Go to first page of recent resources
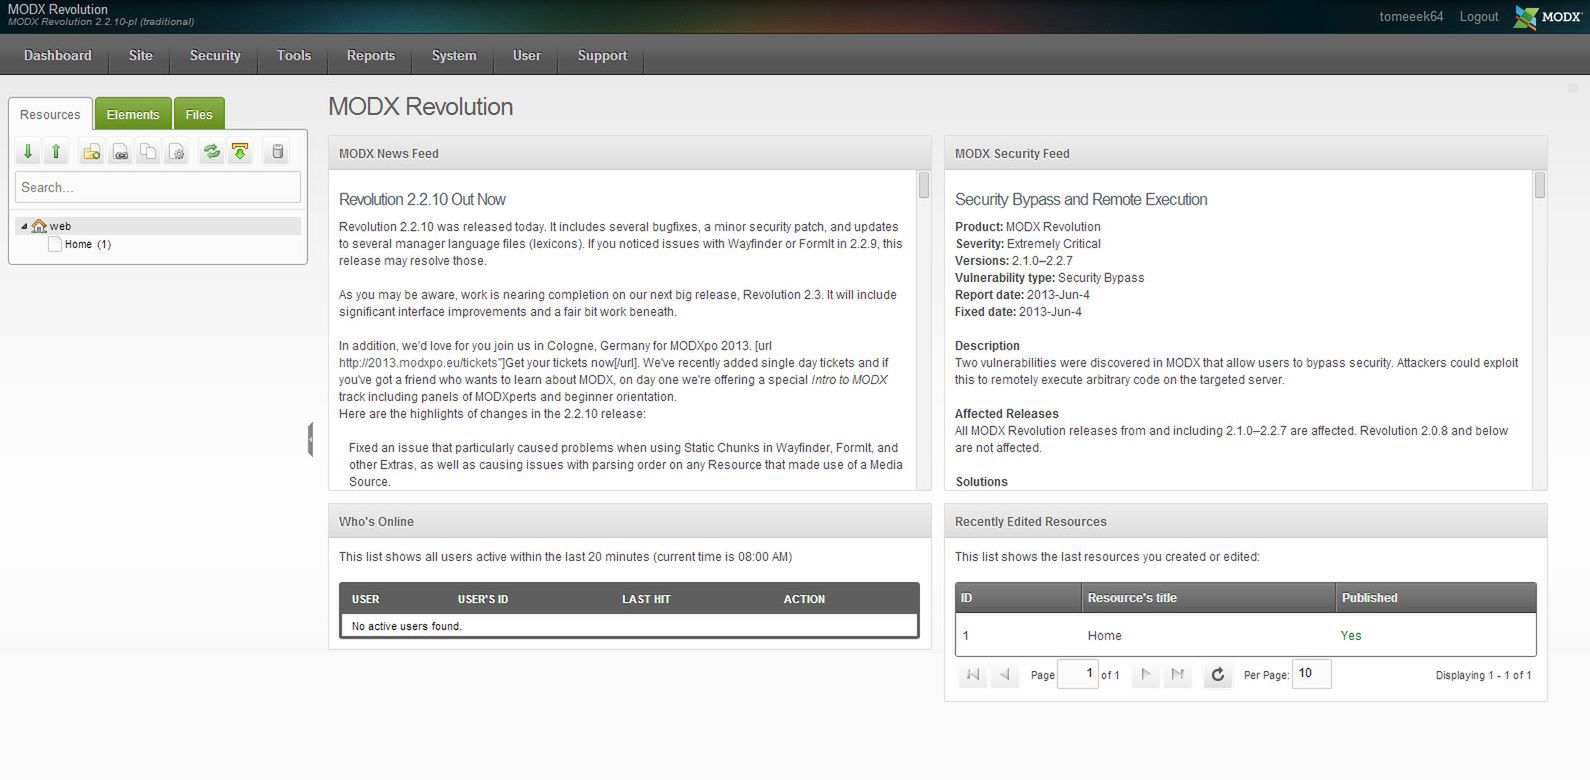The image size is (1590, 780). (973, 675)
